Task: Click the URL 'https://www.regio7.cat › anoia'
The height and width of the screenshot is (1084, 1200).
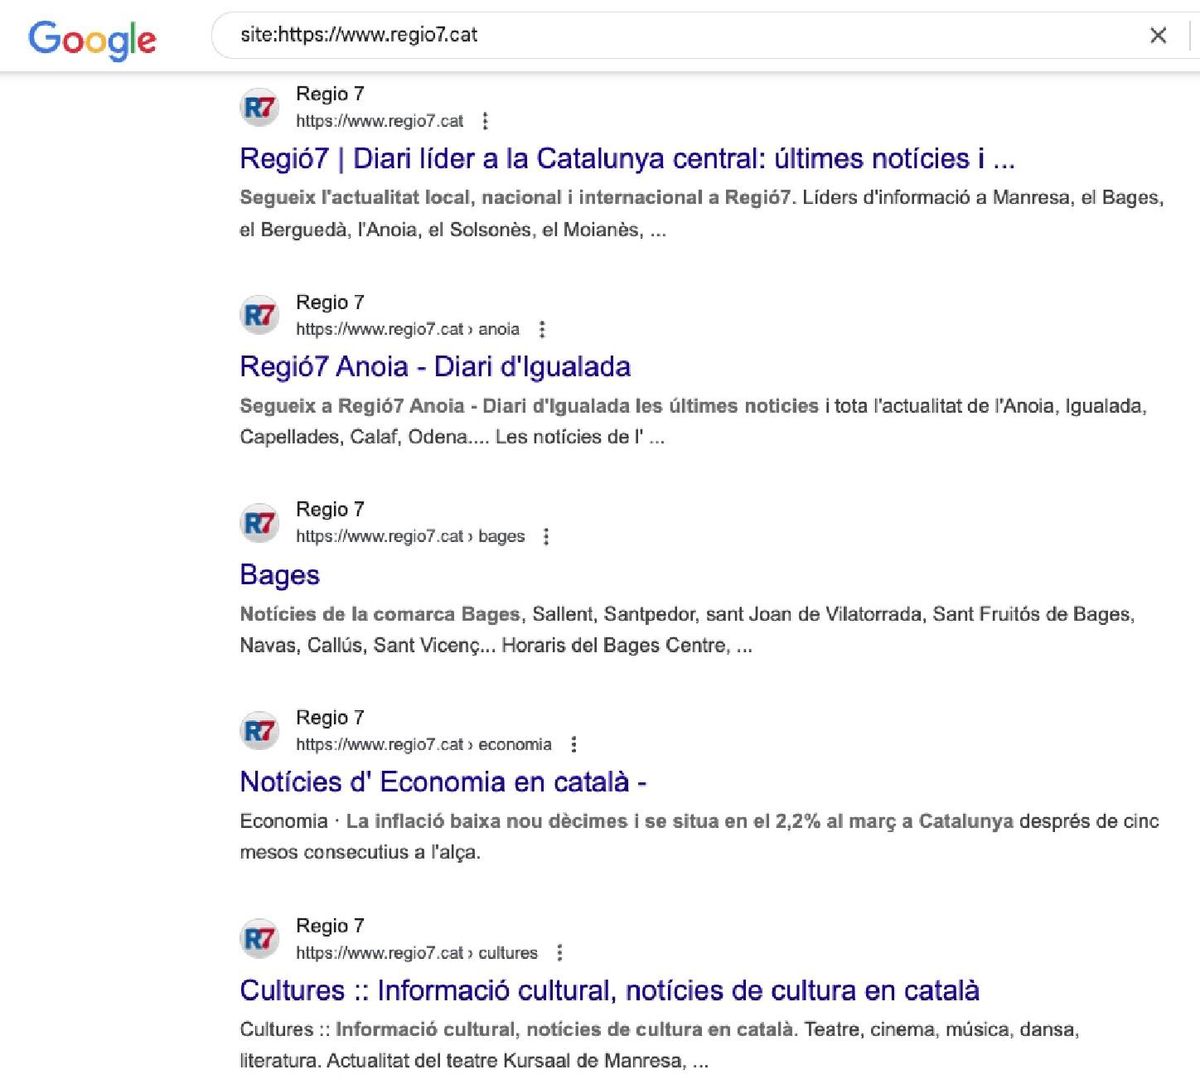Action: [408, 329]
